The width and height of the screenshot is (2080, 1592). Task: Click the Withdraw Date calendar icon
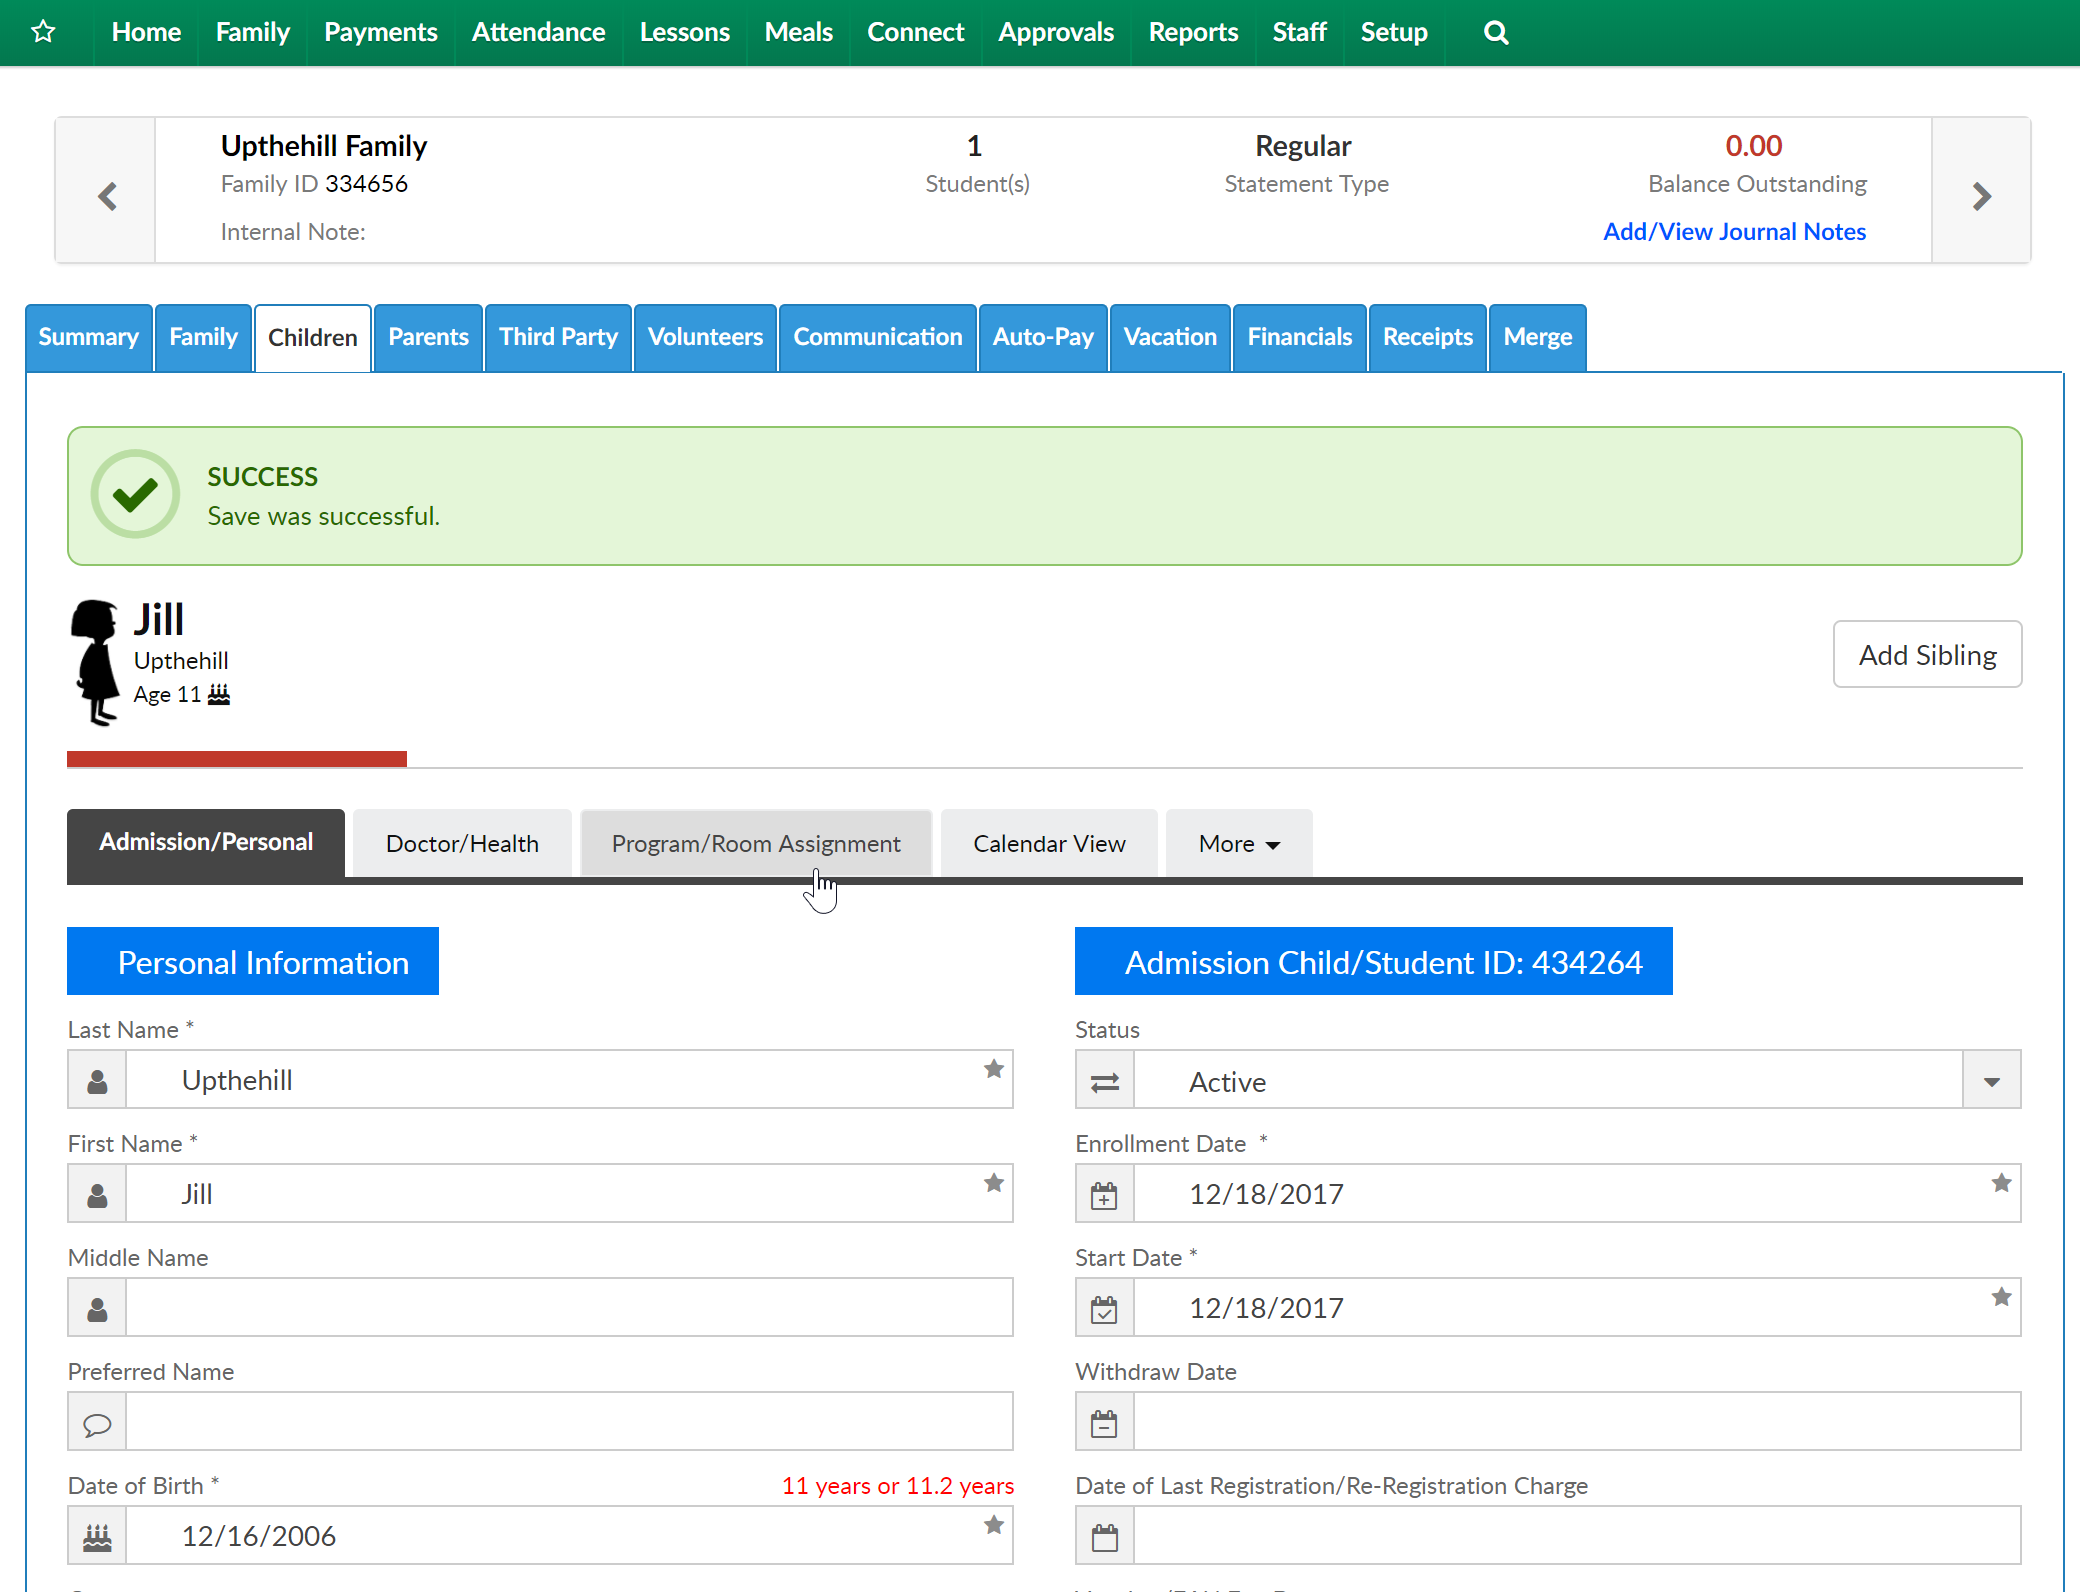click(x=1104, y=1422)
